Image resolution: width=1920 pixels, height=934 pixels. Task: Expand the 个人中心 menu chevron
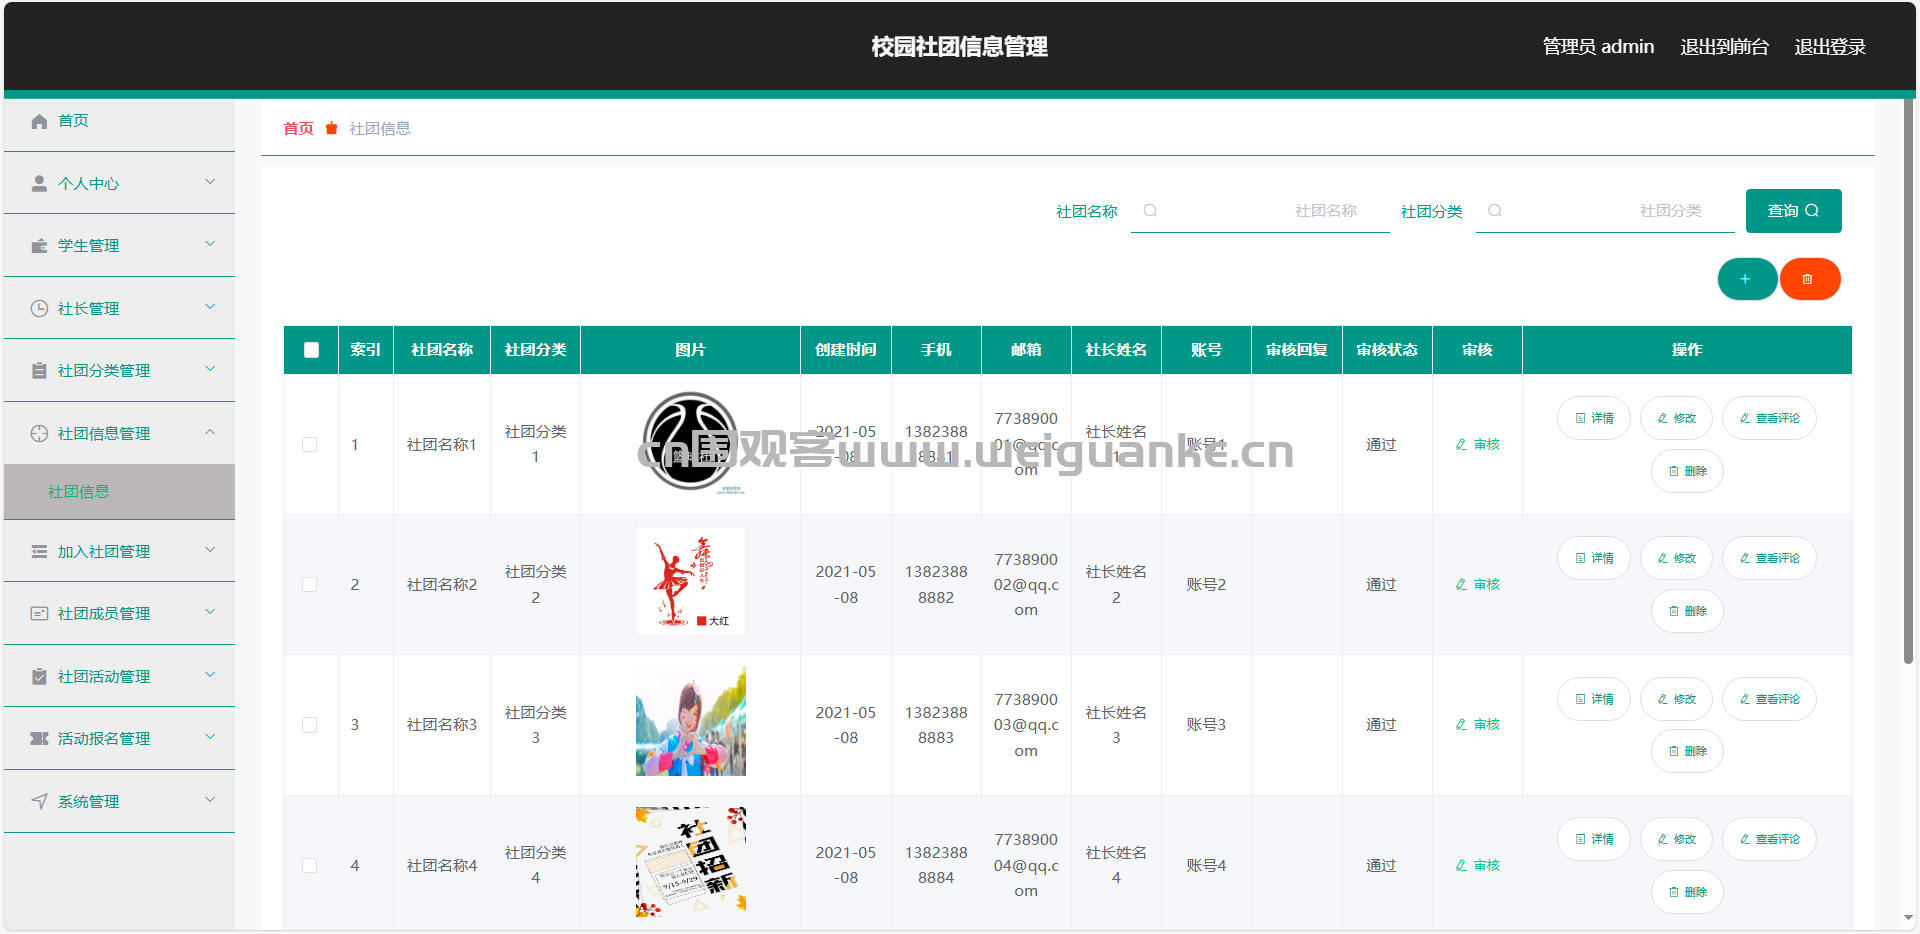tap(210, 182)
